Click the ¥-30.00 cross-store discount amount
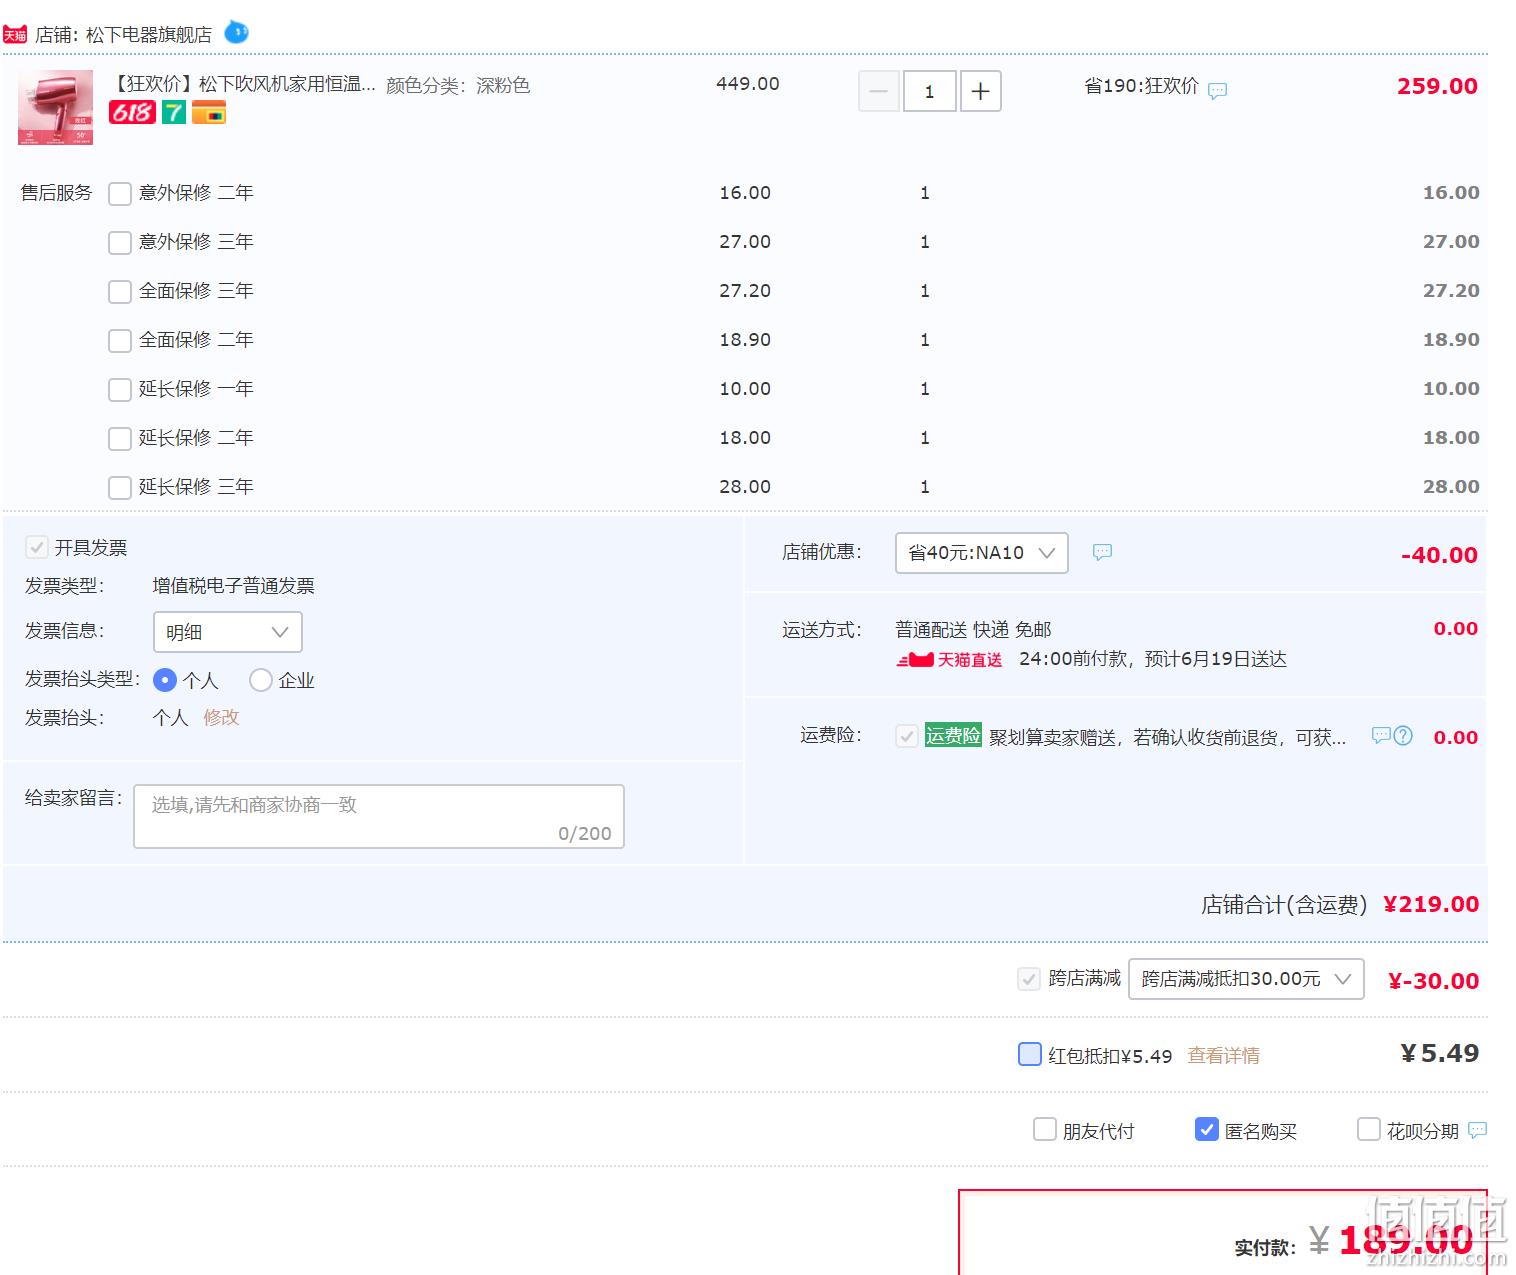This screenshot has width=1516, height=1275. [1434, 981]
